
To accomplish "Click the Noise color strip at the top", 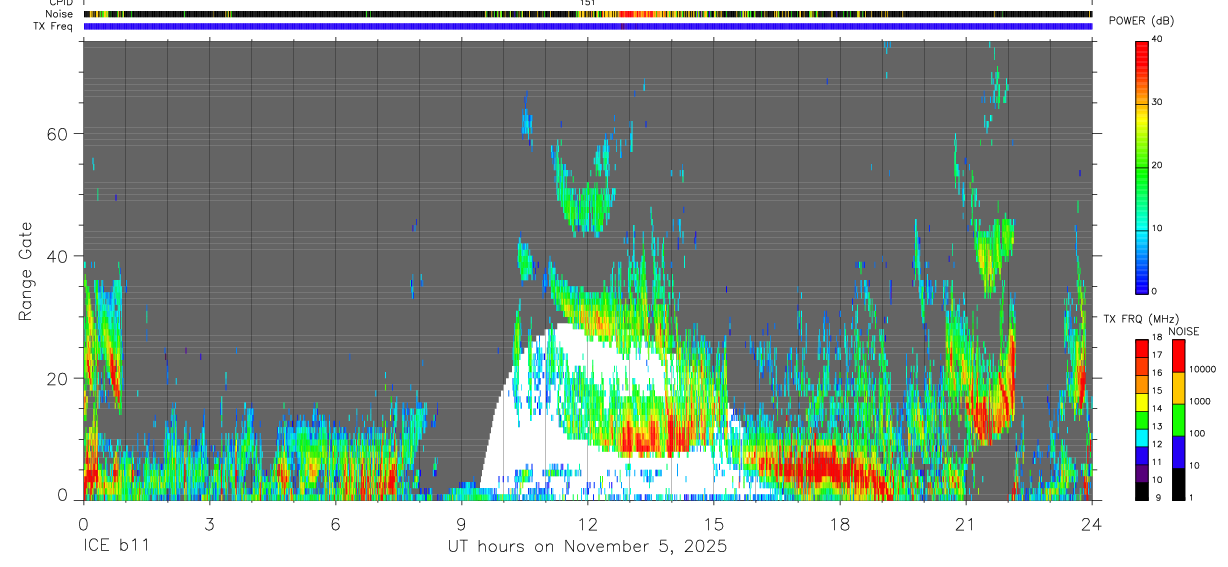I will click(x=587, y=14).
